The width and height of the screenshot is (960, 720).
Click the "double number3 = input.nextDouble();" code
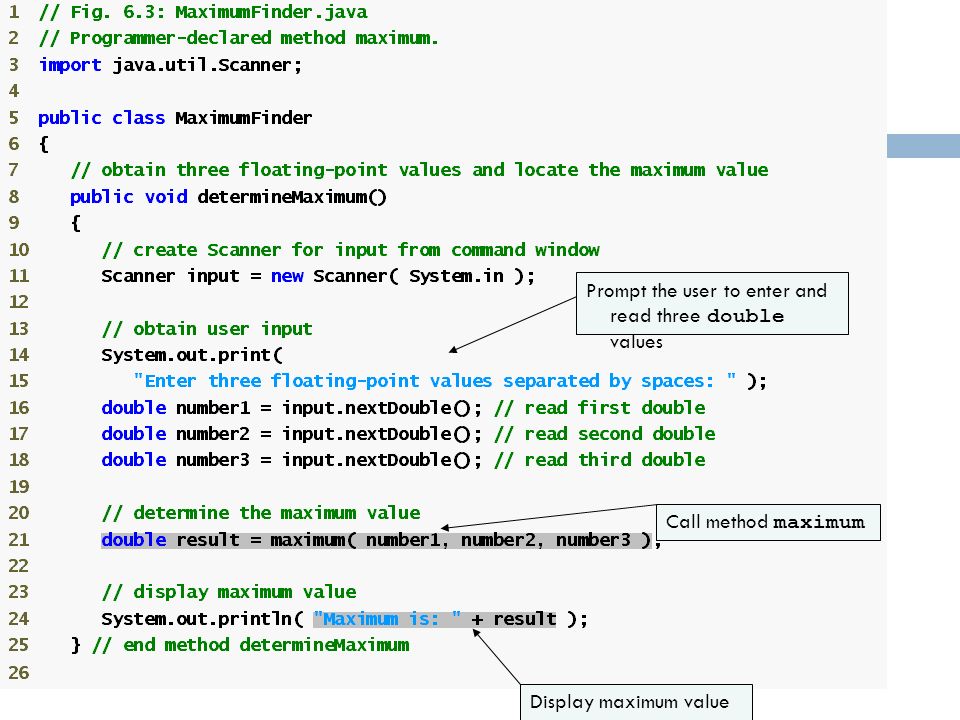[292, 460]
